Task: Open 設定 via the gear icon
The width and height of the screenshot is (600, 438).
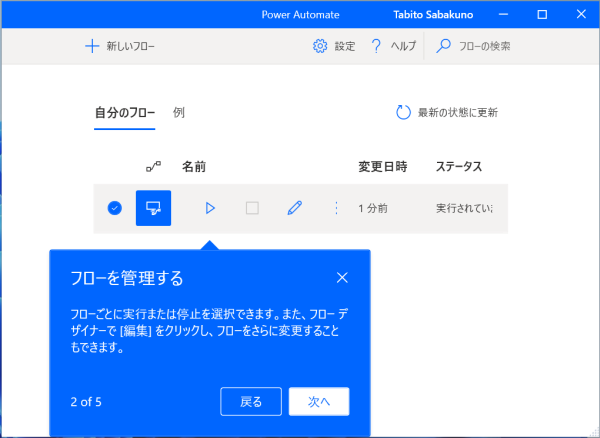Action: [320, 46]
